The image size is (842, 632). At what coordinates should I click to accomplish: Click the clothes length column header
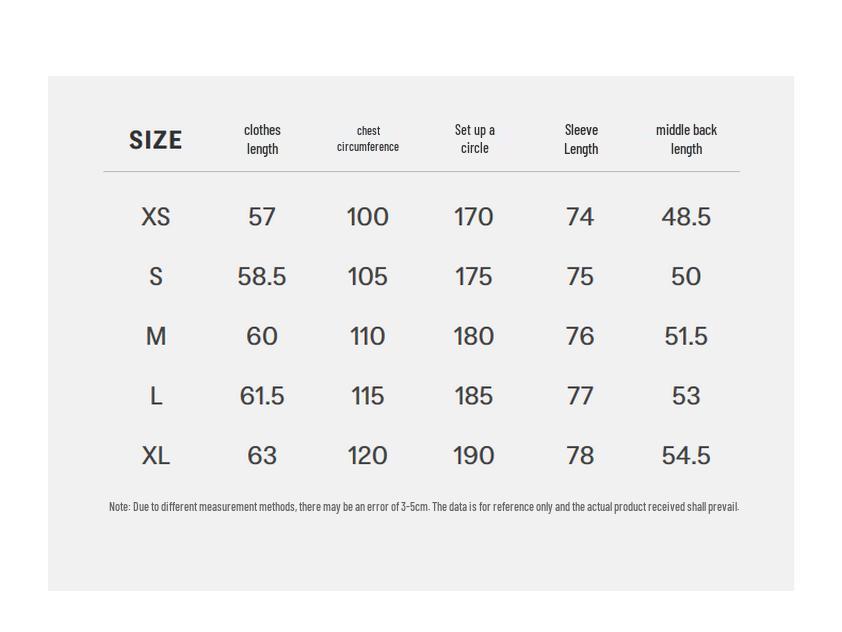(262, 139)
